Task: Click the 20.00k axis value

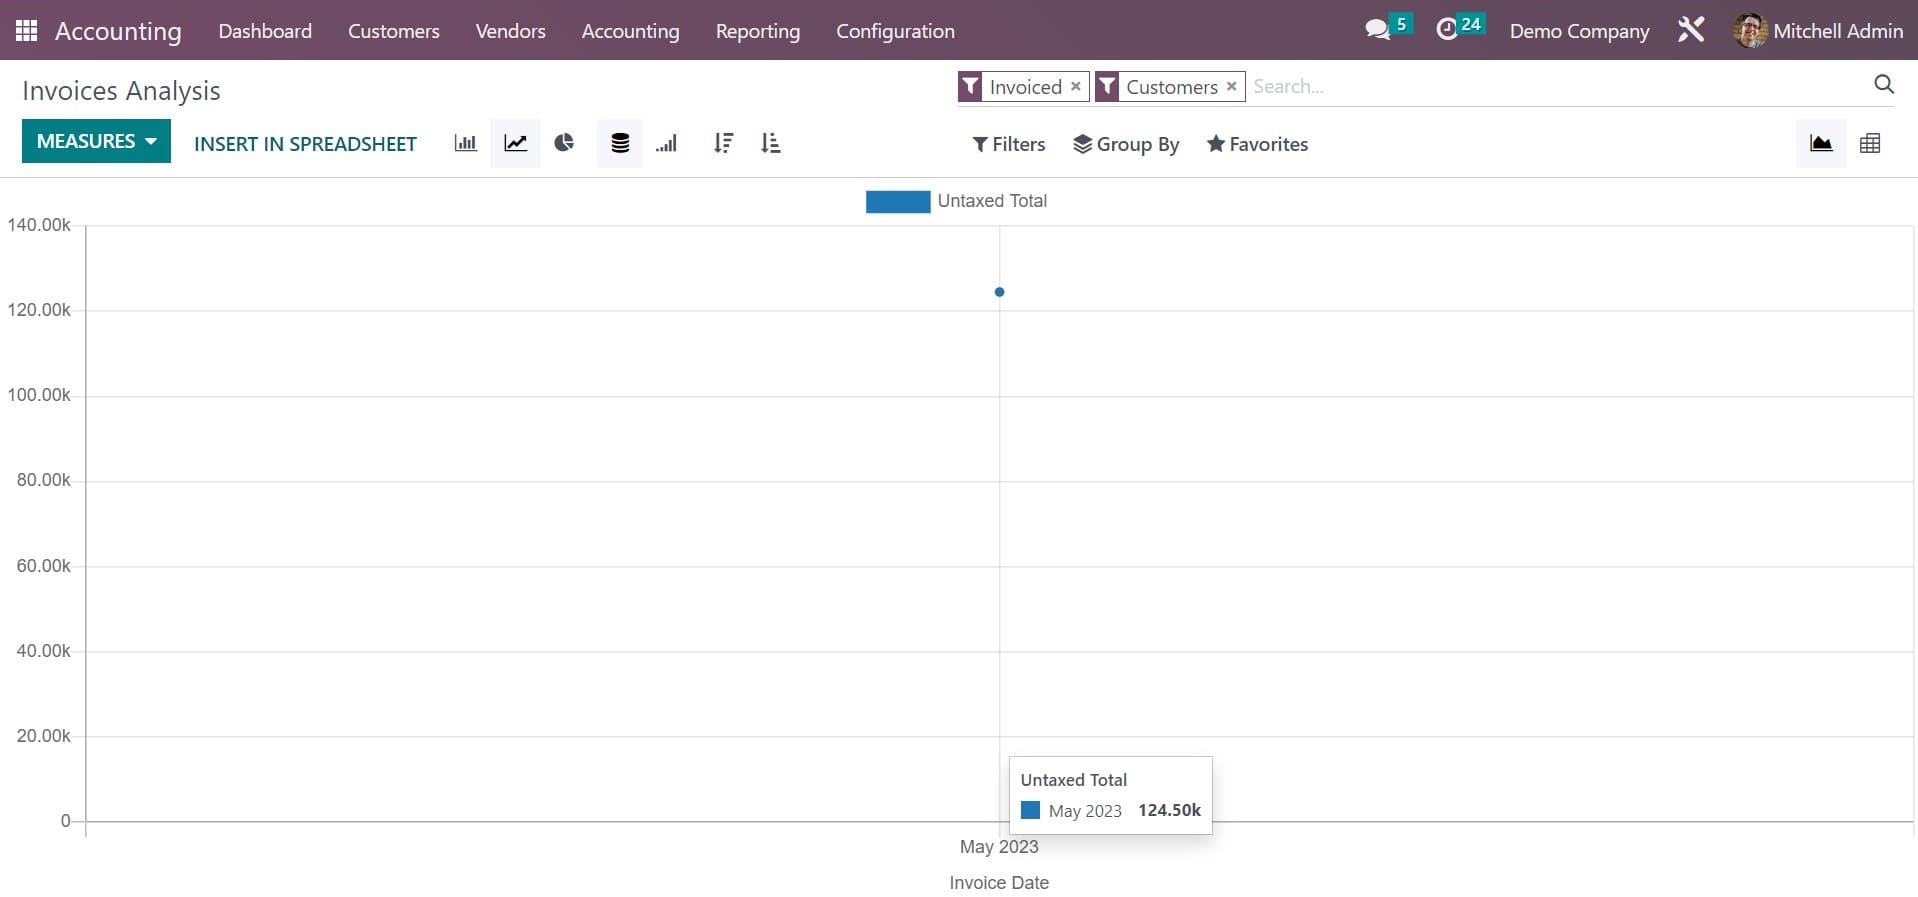Action: click(x=43, y=736)
